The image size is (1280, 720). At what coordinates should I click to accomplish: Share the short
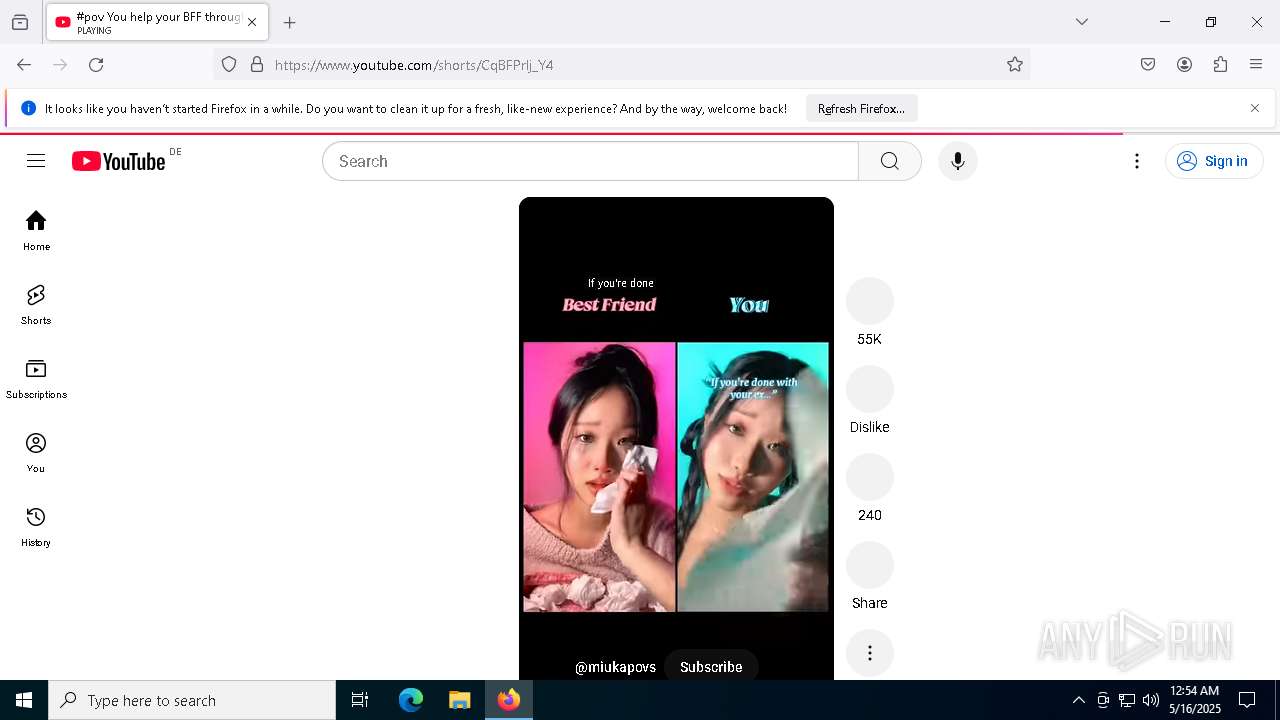[x=870, y=565]
